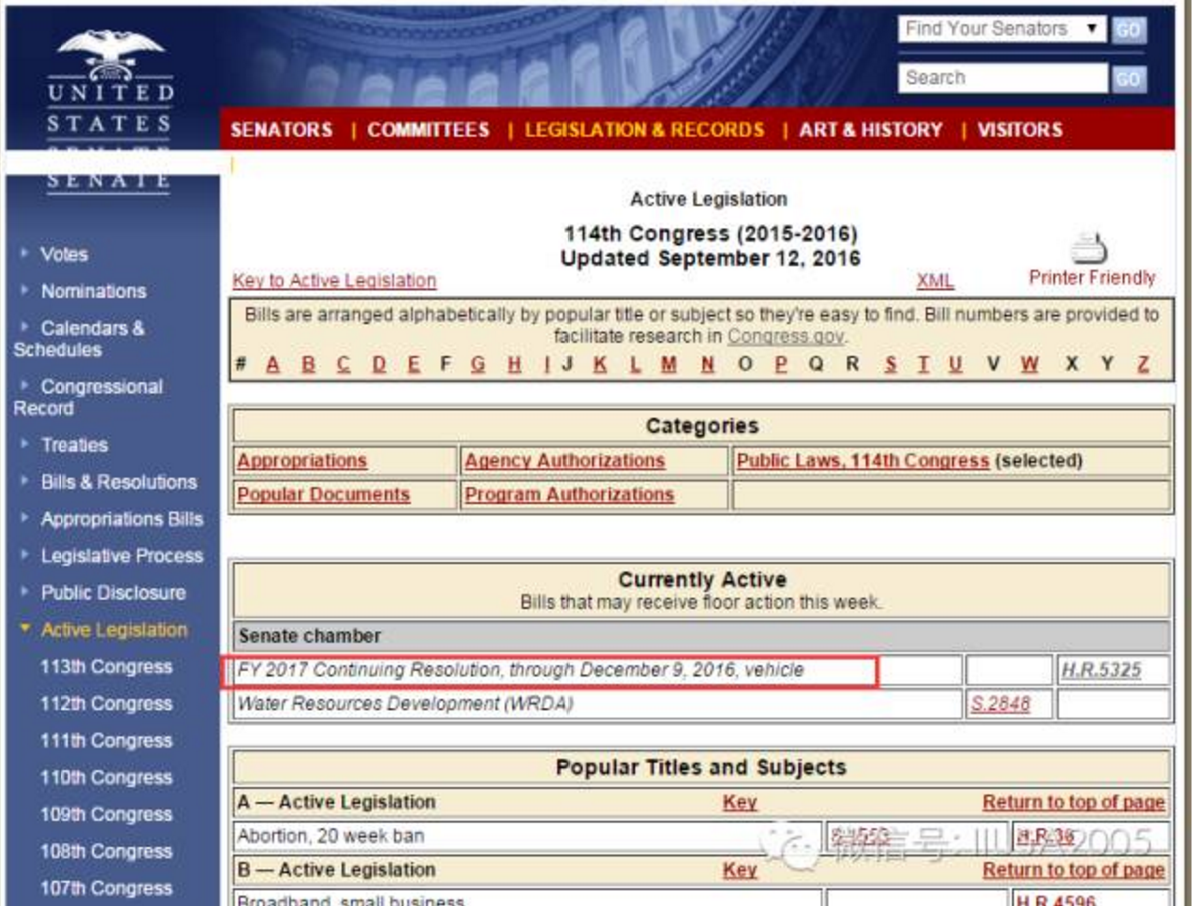Jump to letter K in index

tap(600, 365)
